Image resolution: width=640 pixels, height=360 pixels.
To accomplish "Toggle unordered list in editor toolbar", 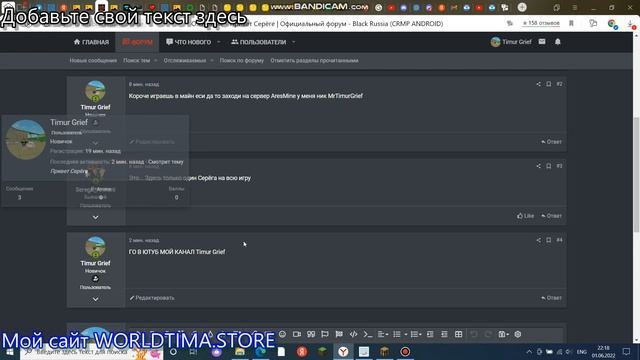I will (x=397, y=334).
